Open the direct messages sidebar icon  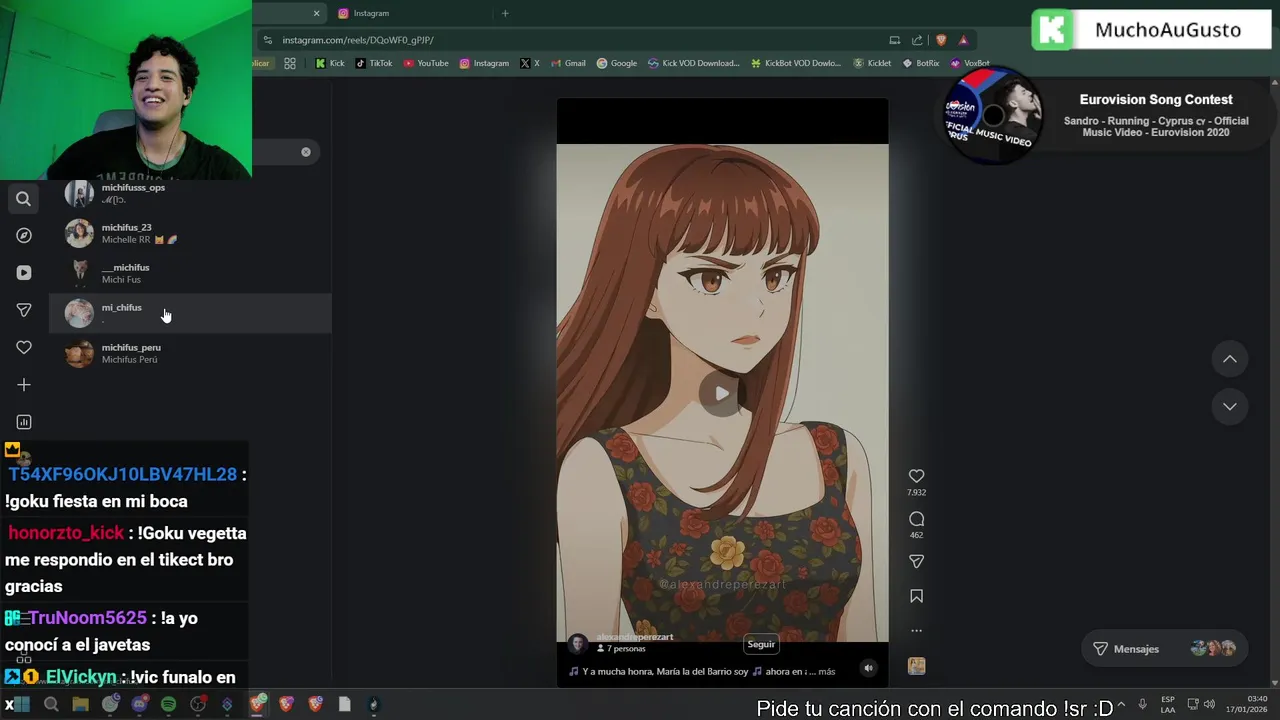click(24, 310)
